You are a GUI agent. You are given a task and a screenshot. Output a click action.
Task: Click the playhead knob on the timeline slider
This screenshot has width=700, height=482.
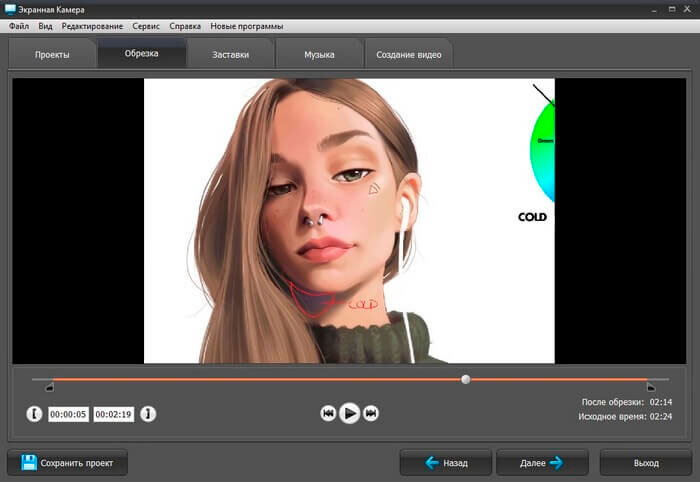[466, 379]
